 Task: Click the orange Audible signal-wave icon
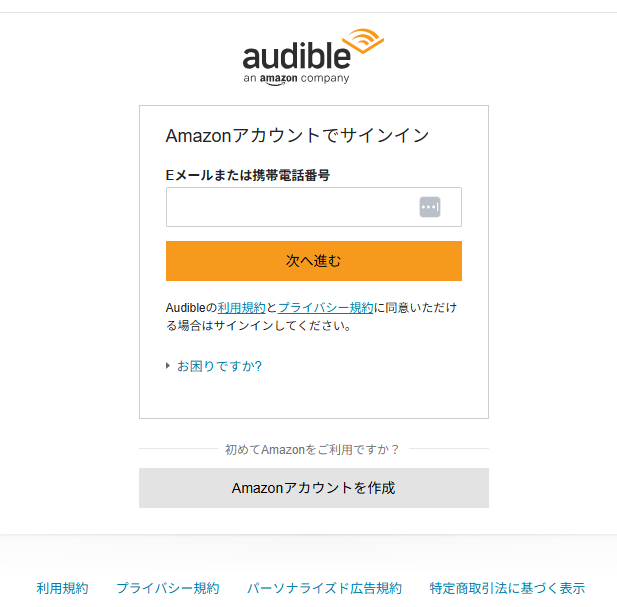364,44
